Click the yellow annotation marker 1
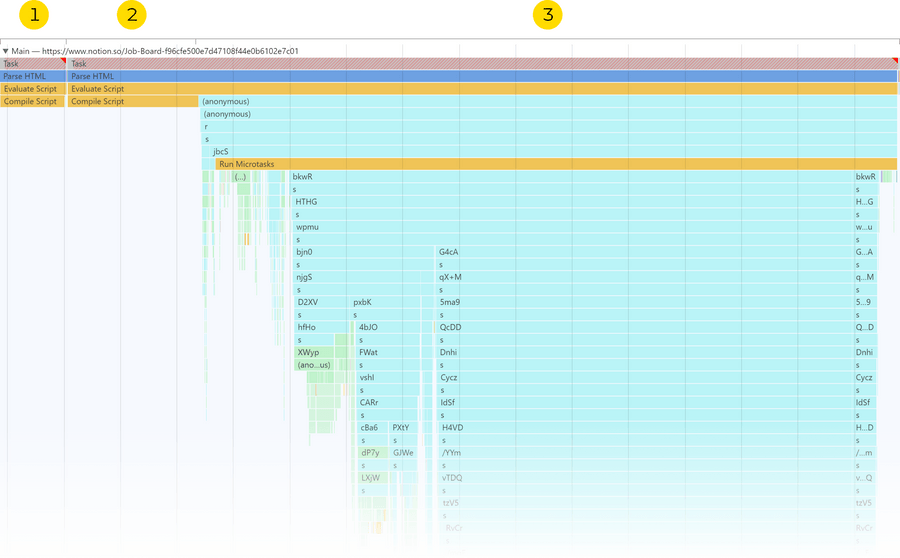900x558 pixels. click(33, 15)
